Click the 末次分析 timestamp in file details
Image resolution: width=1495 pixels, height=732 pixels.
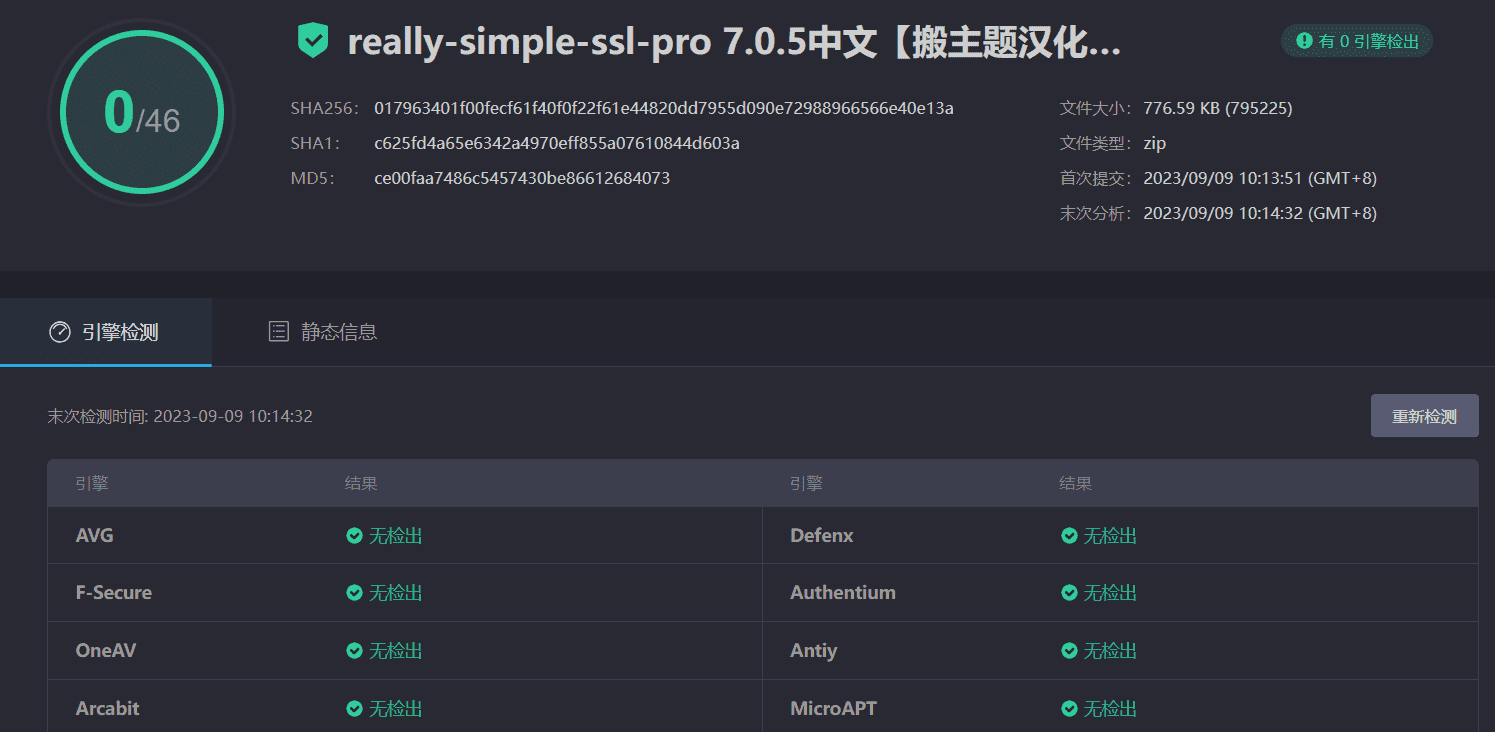(1260, 213)
